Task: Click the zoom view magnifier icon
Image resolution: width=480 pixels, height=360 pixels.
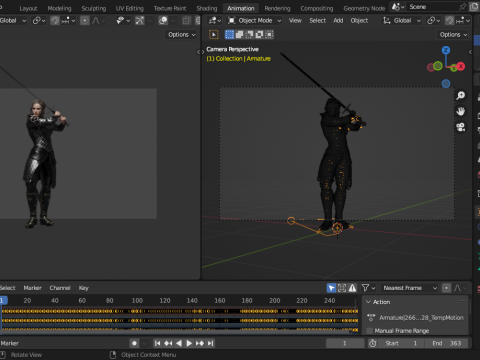Action: (461, 96)
